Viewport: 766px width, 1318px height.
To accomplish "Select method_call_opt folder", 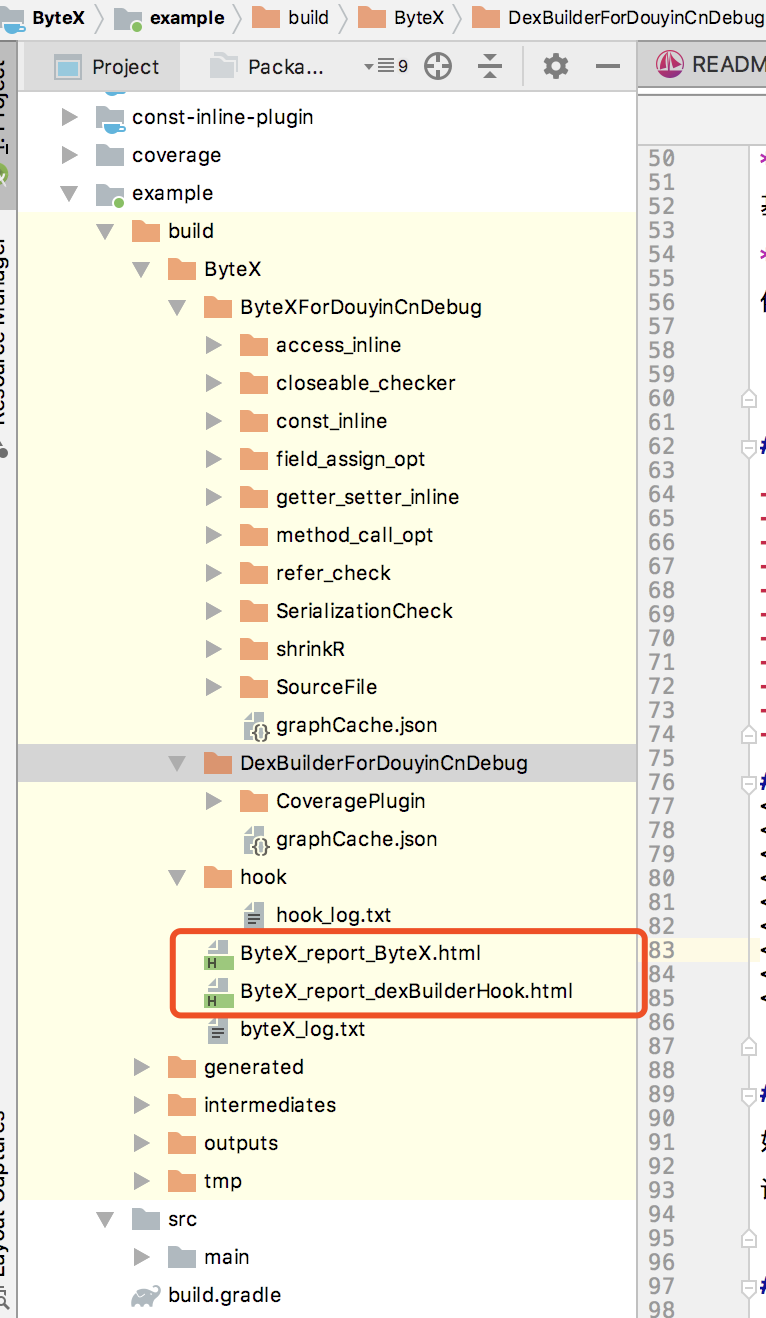I will pyautogui.click(x=326, y=536).
